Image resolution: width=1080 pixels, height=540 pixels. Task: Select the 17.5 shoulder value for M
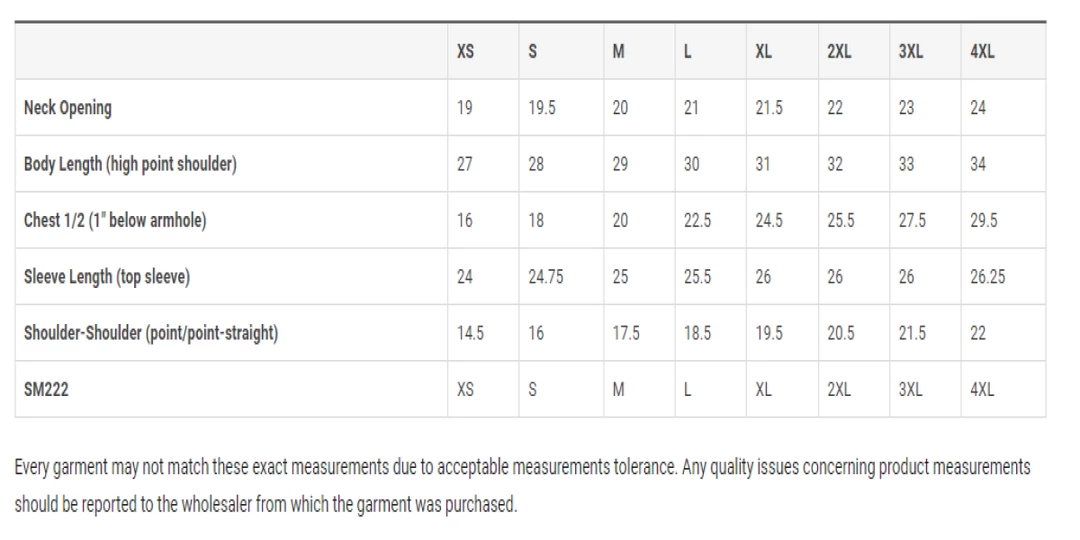pyautogui.click(x=626, y=333)
